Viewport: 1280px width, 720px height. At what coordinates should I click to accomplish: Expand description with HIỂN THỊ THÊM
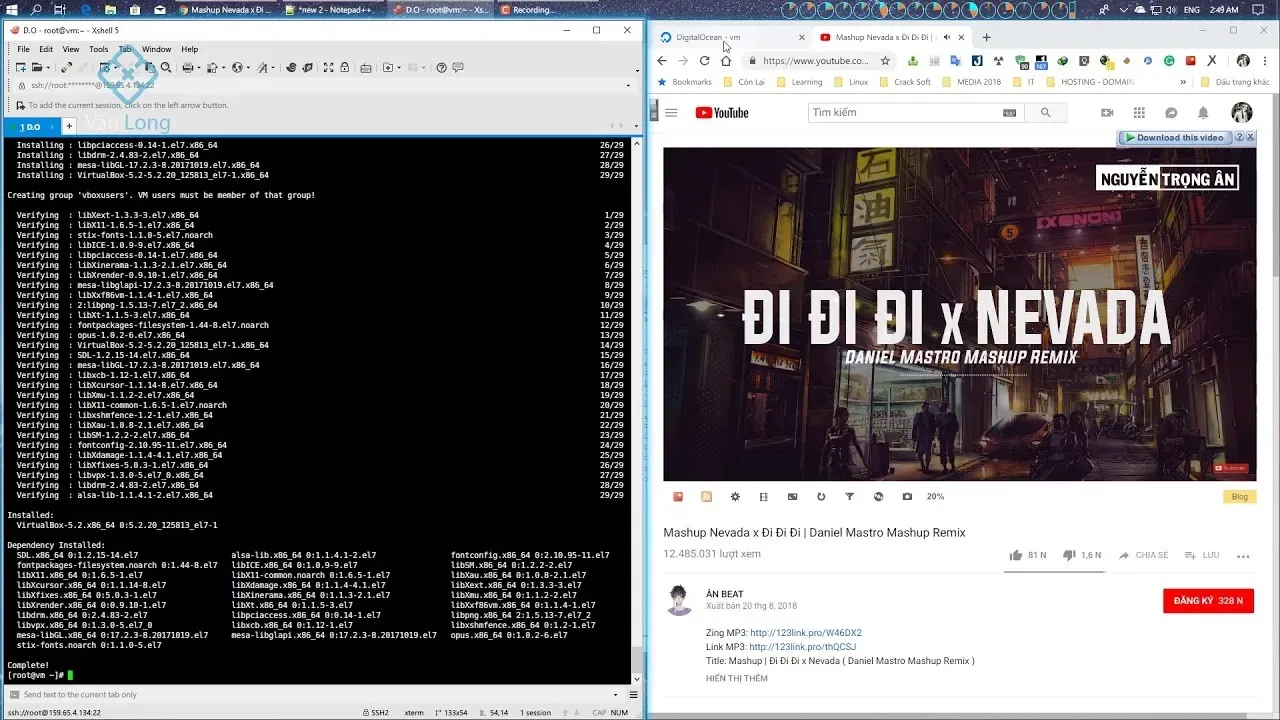pos(737,678)
